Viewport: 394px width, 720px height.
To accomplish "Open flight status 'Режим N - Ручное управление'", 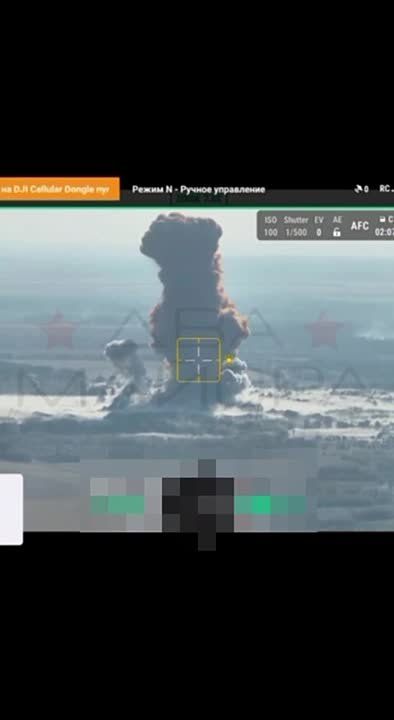I will (x=198, y=189).
